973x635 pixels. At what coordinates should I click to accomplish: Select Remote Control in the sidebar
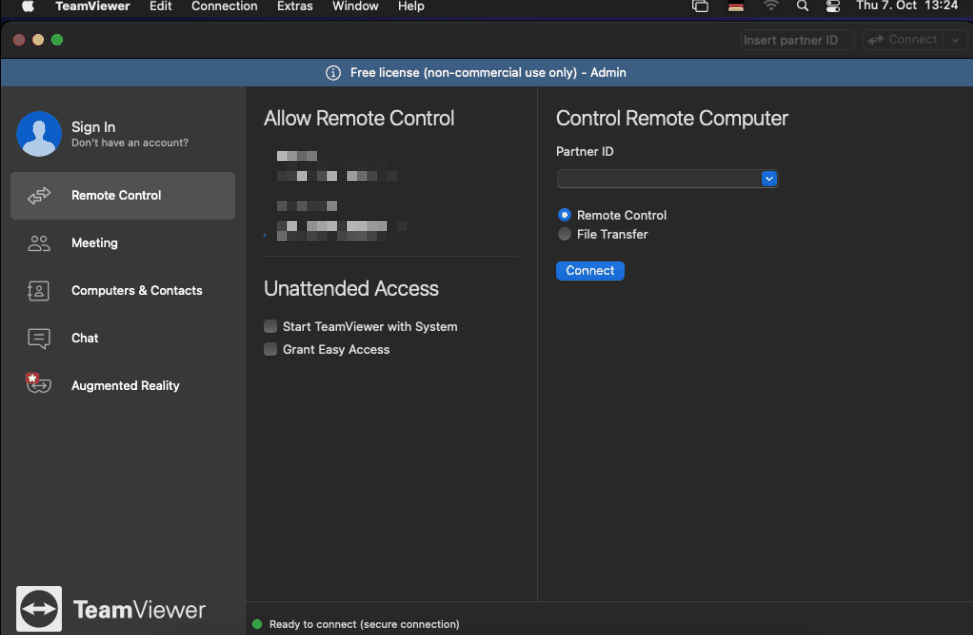pyautogui.click(x=122, y=196)
